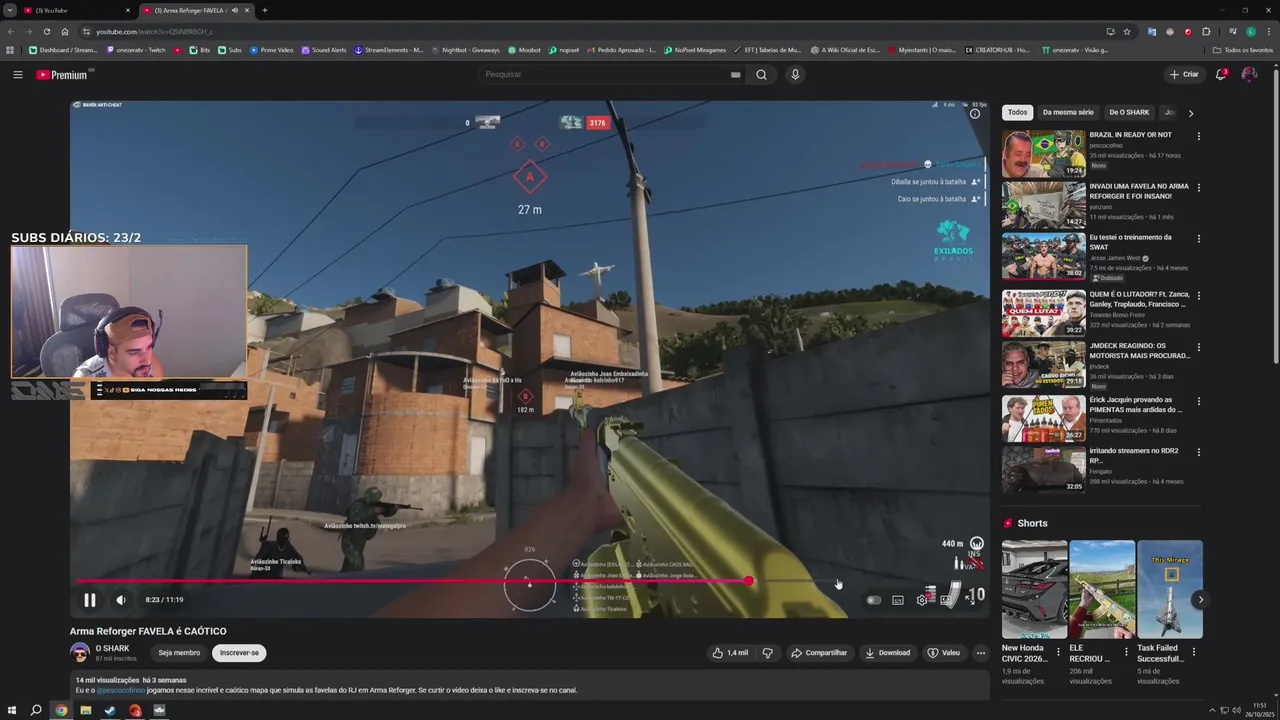Image resolution: width=1280 pixels, height=720 pixels.
Task: Open the O SHARK channel avatar
Action: (80, 652)
